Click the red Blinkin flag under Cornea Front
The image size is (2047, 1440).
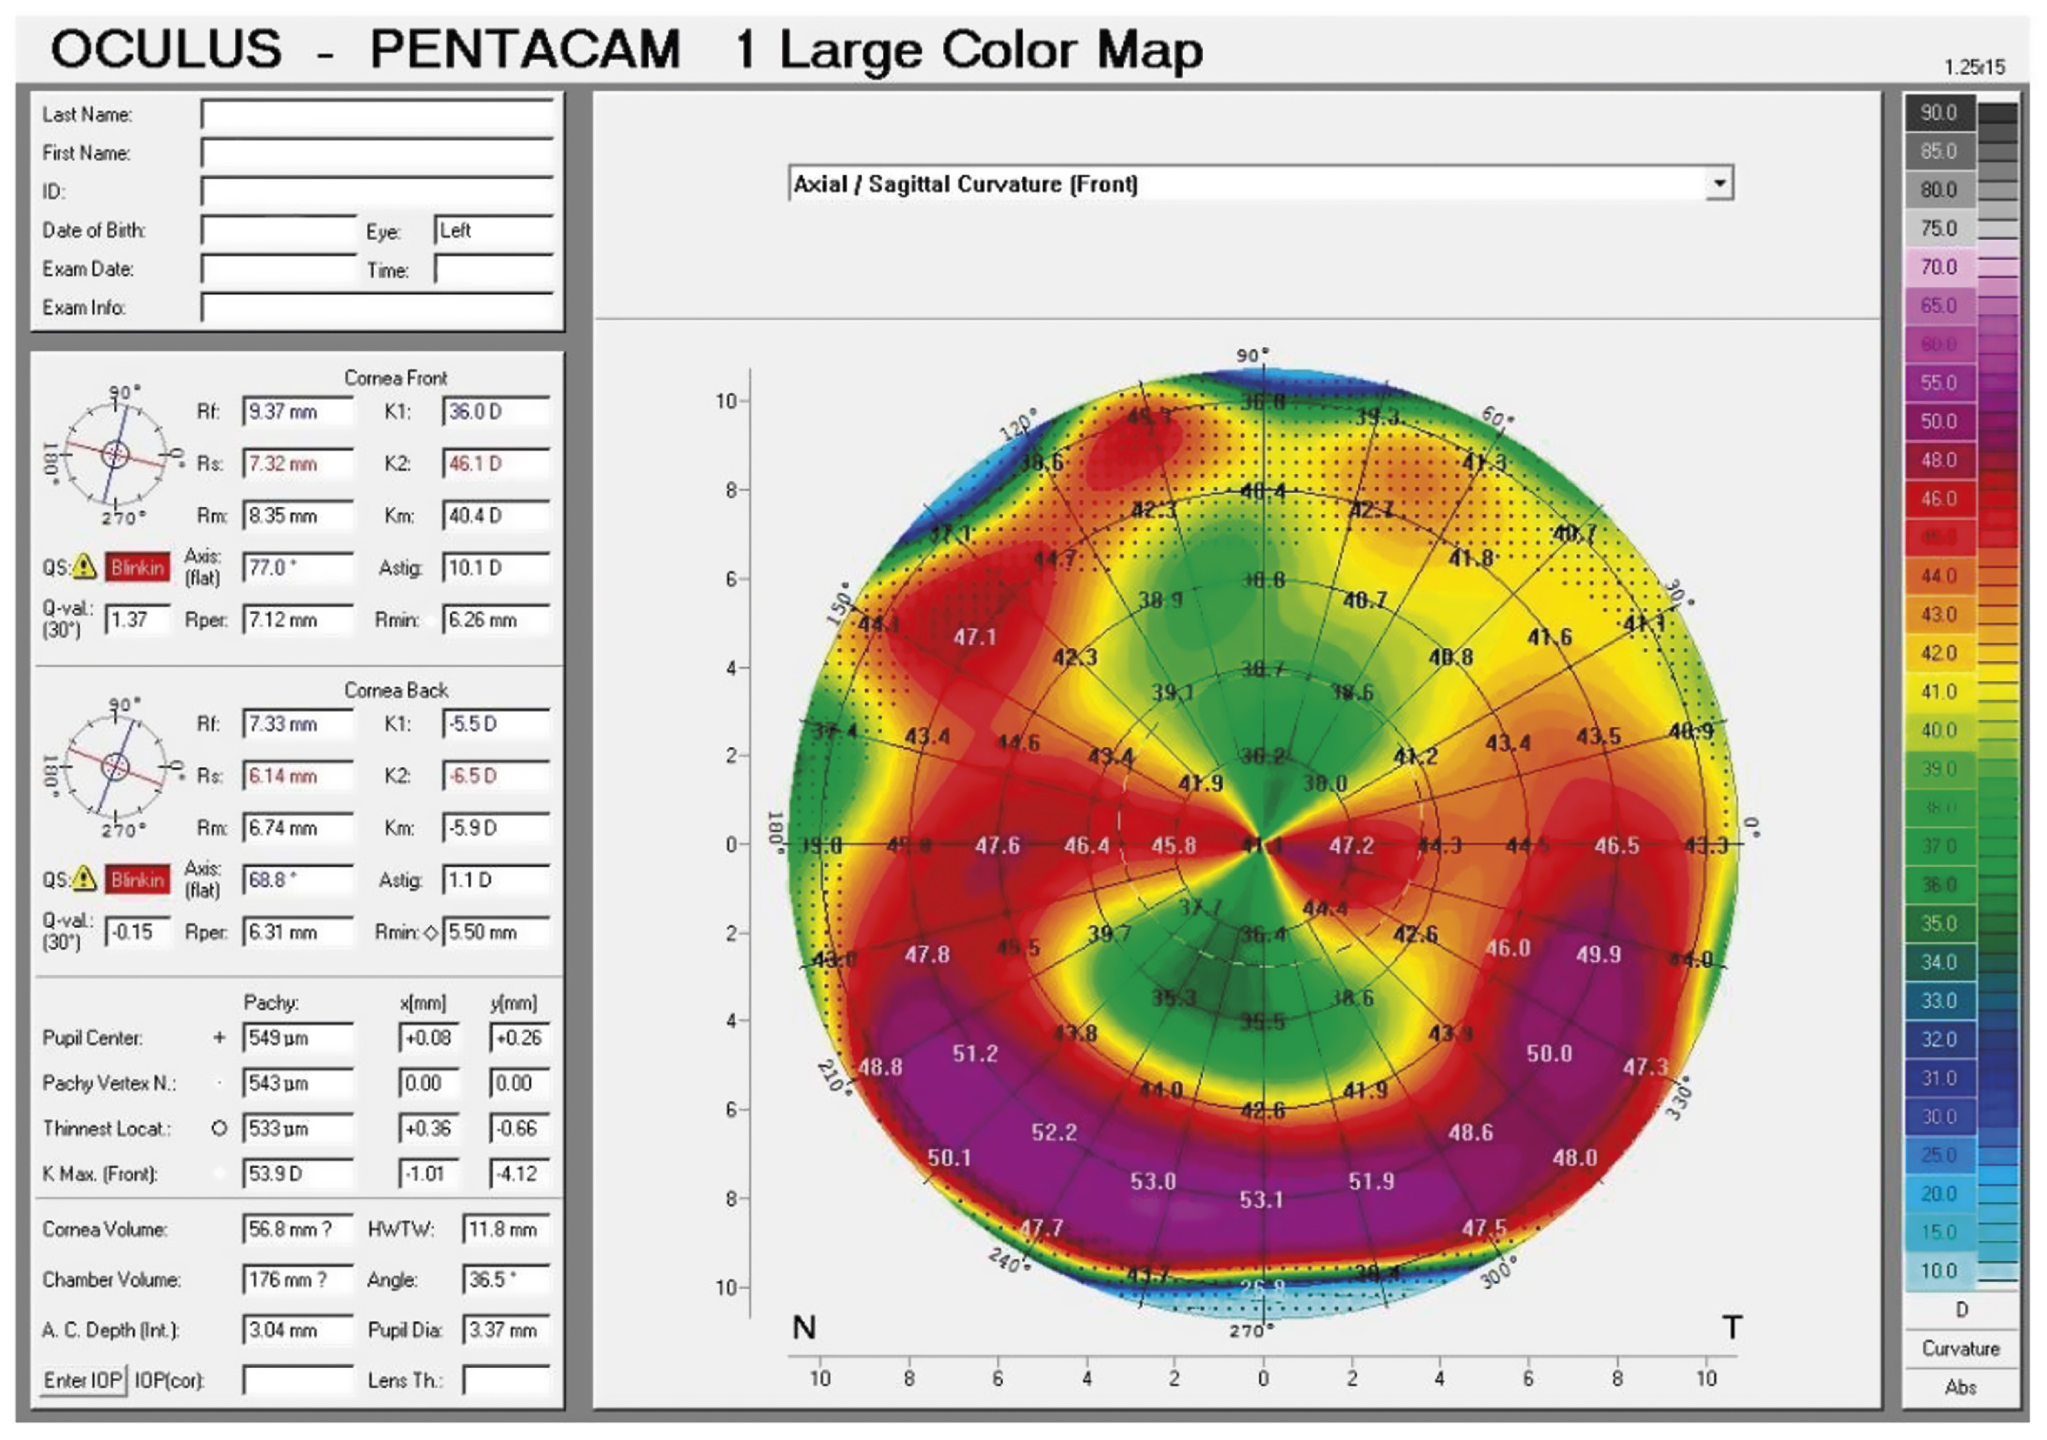[x=137, y=567]
